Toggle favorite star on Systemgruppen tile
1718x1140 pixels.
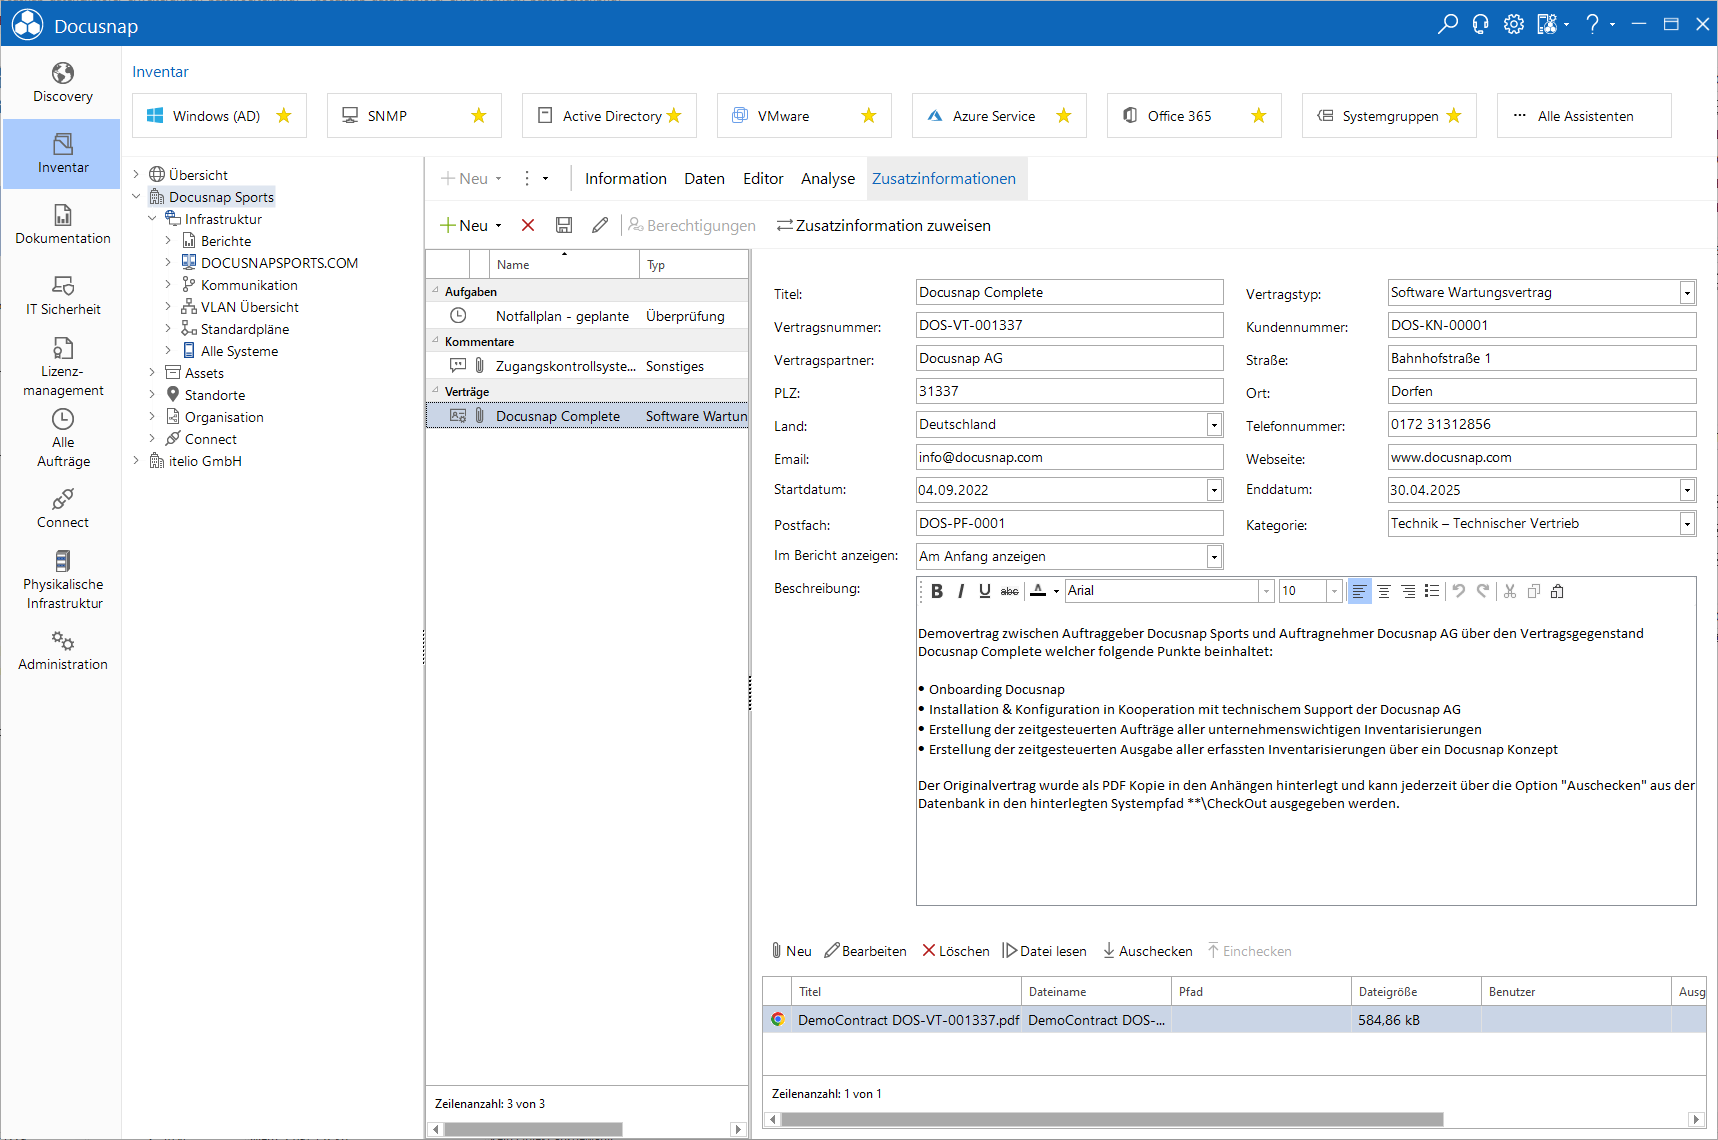click(x=1454, y=116)
